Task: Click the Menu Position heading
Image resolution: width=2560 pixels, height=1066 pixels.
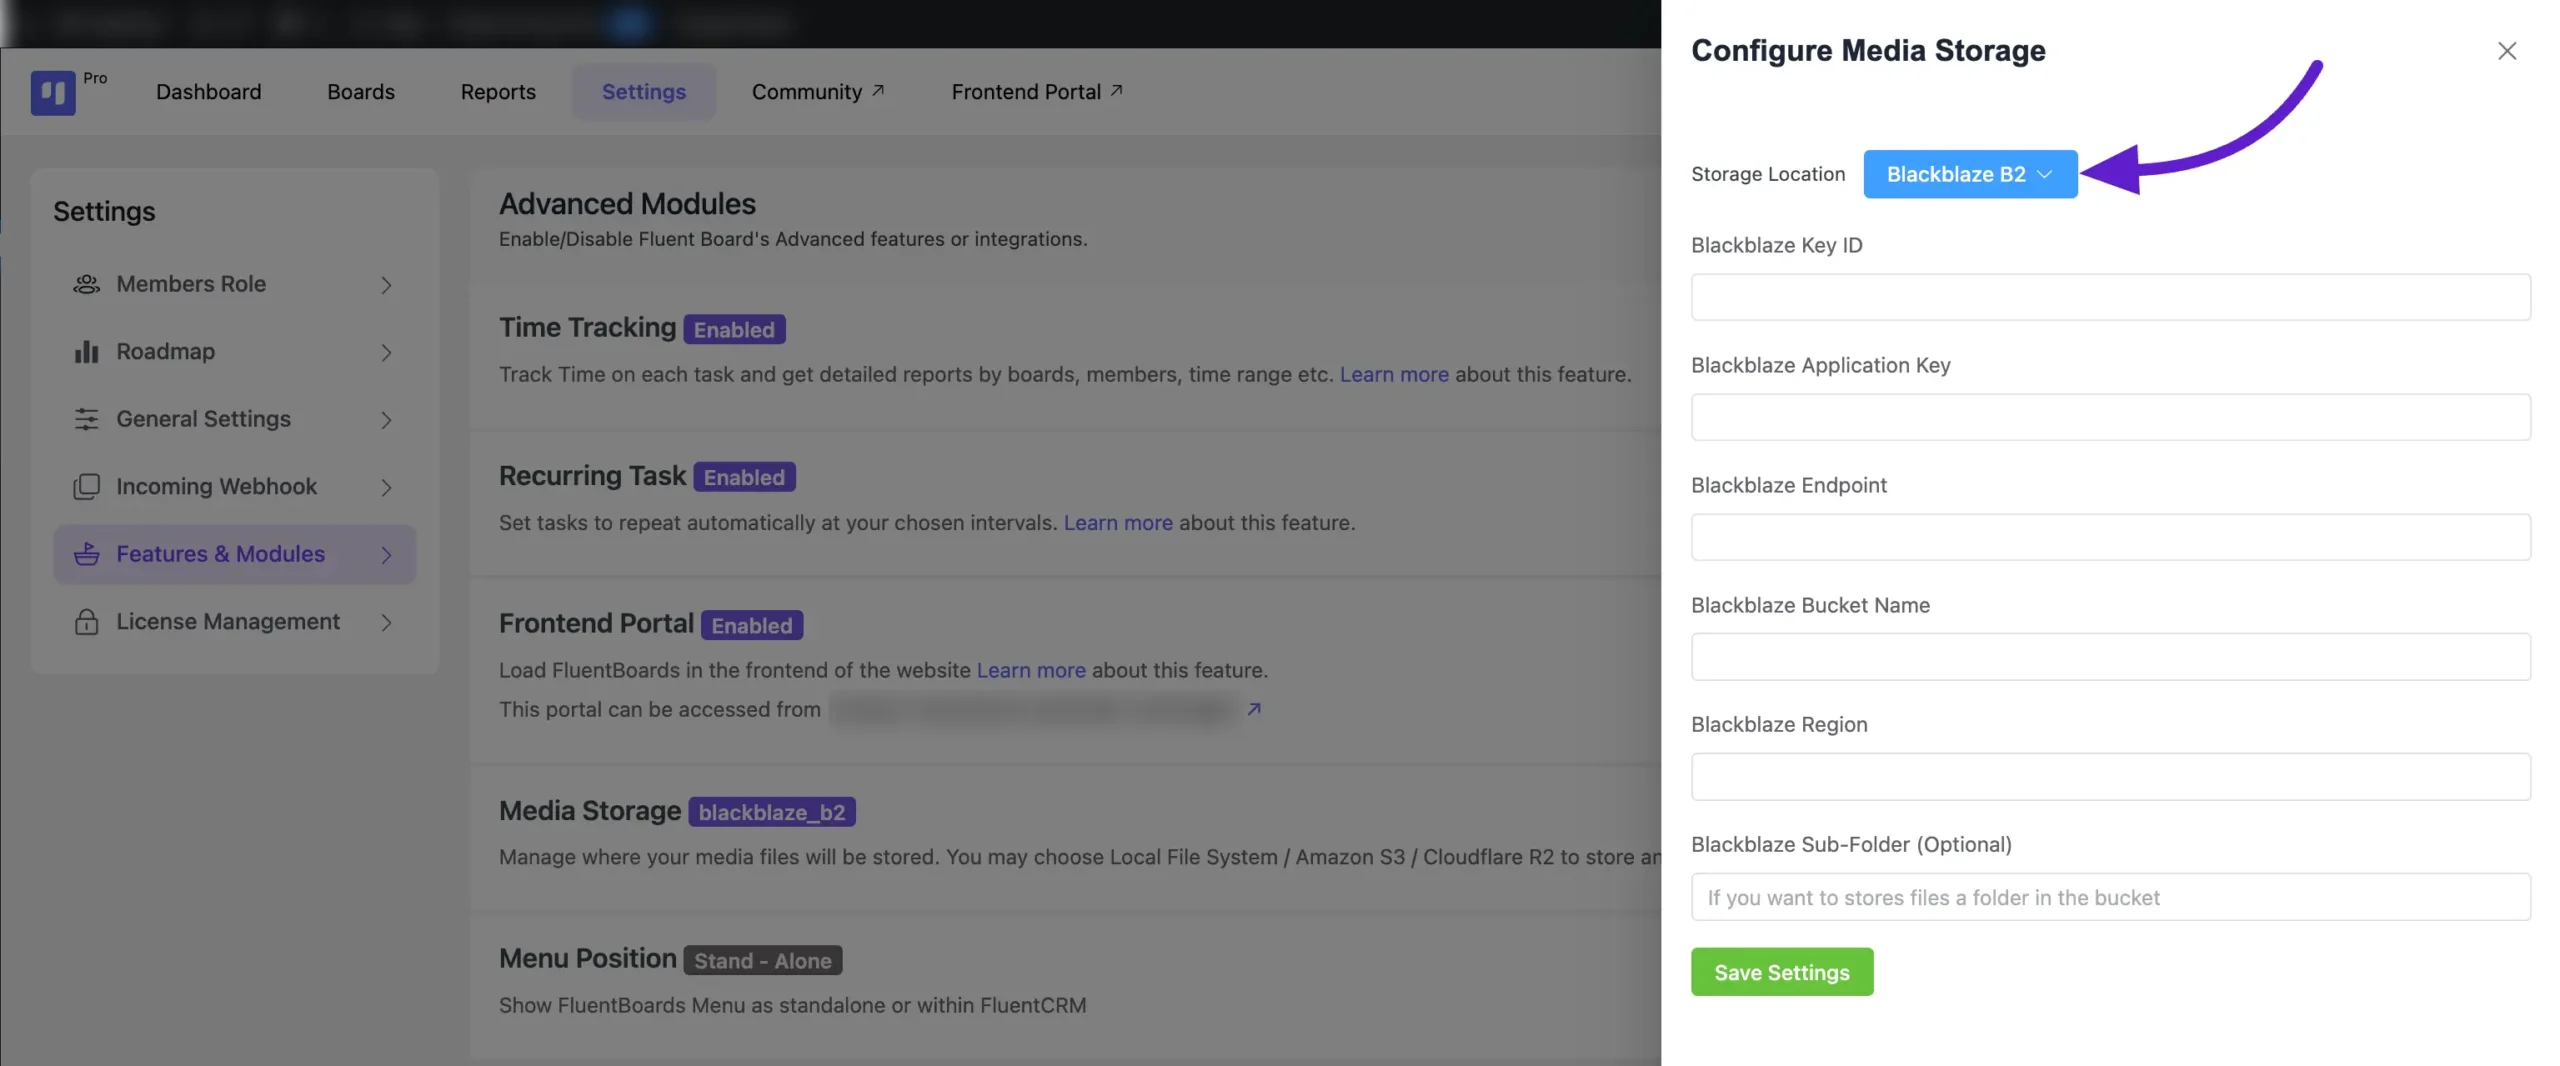Action: (x=588, y=959)
